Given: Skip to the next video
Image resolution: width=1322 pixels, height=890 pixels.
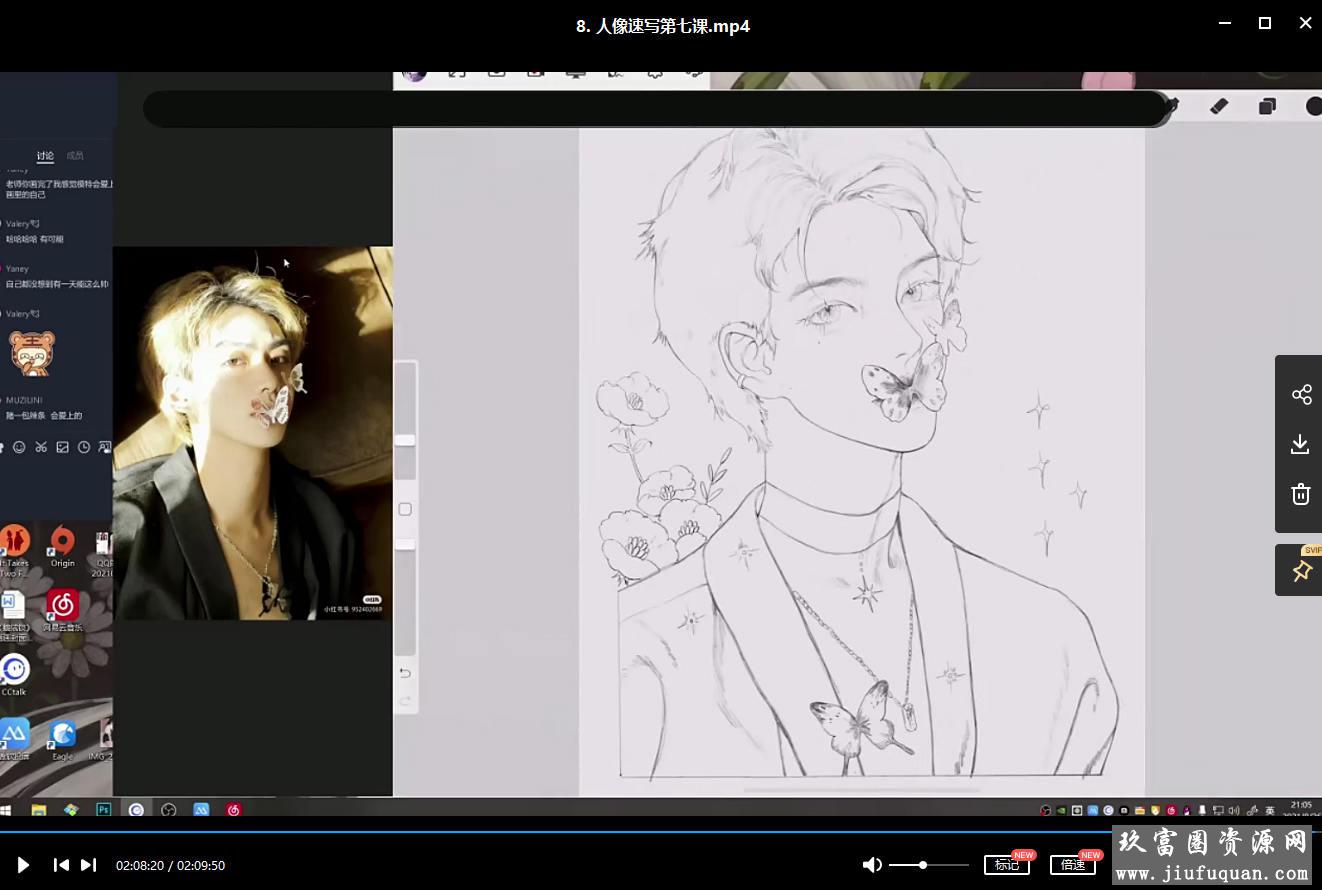Looking at the screenshot, I should (x=89, y=865).
